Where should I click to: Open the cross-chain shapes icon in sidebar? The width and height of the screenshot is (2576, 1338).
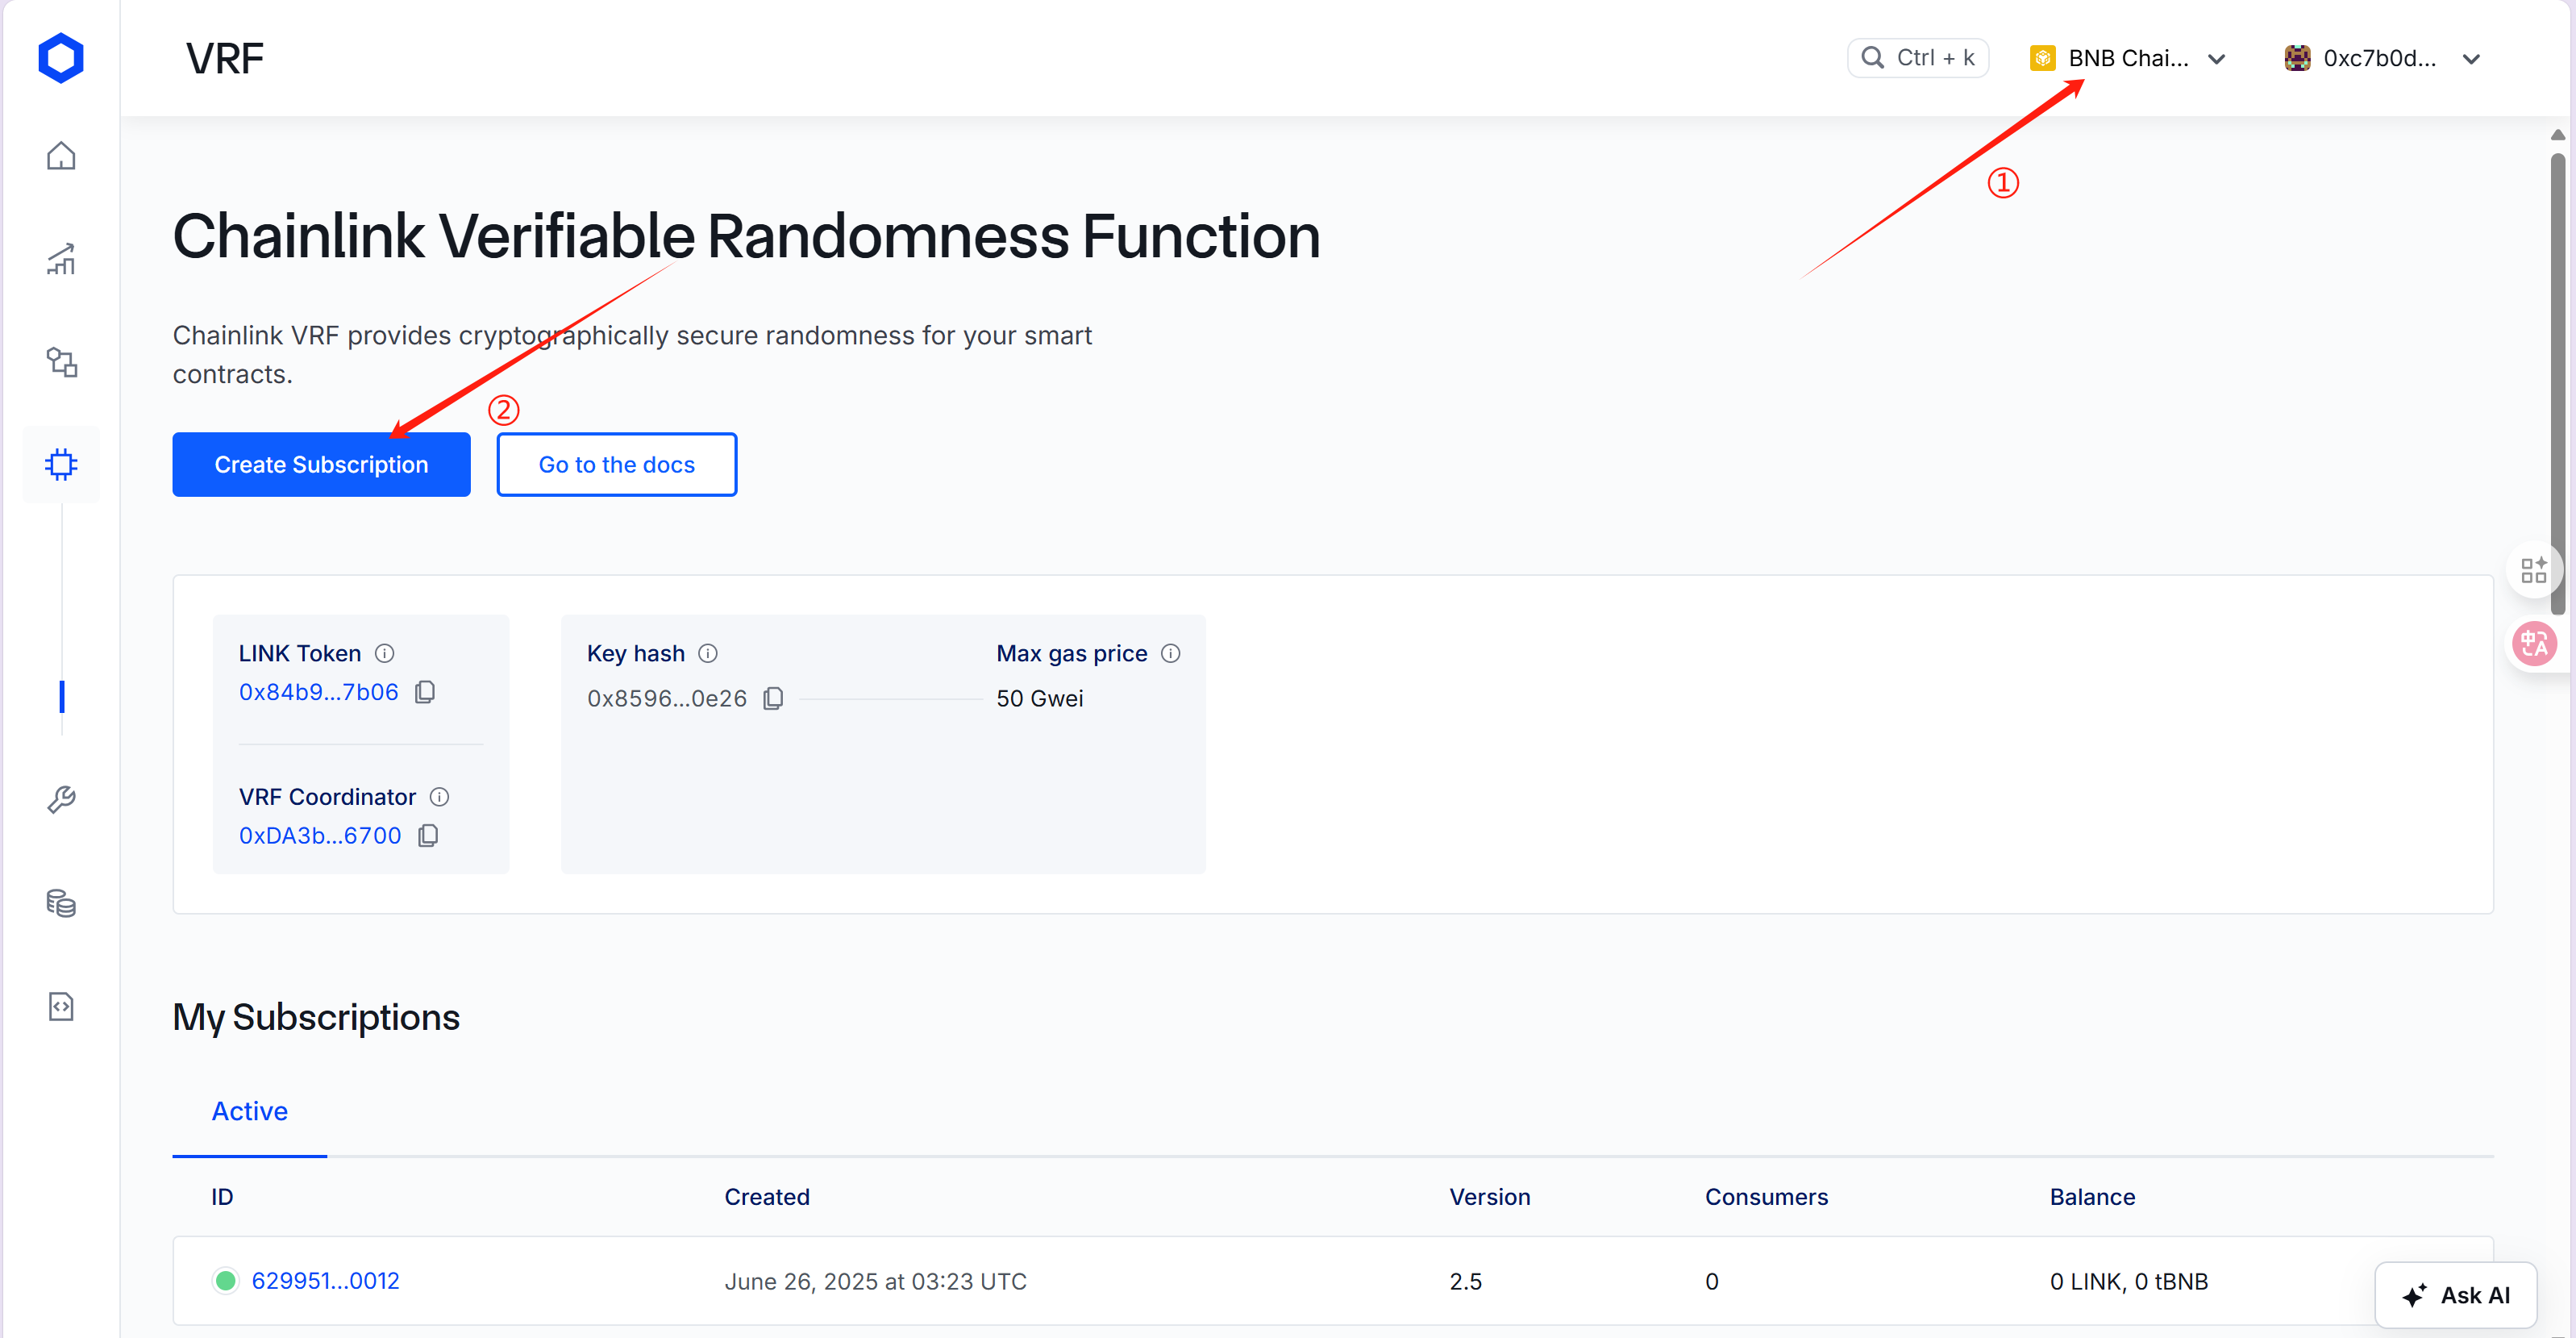coord(61,362)
